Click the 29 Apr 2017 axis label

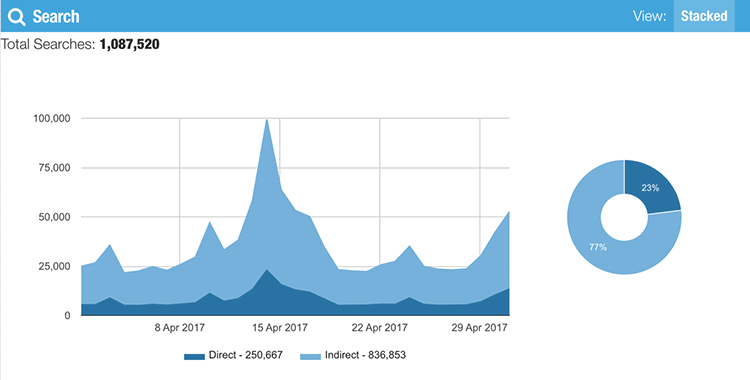(479, 328)
